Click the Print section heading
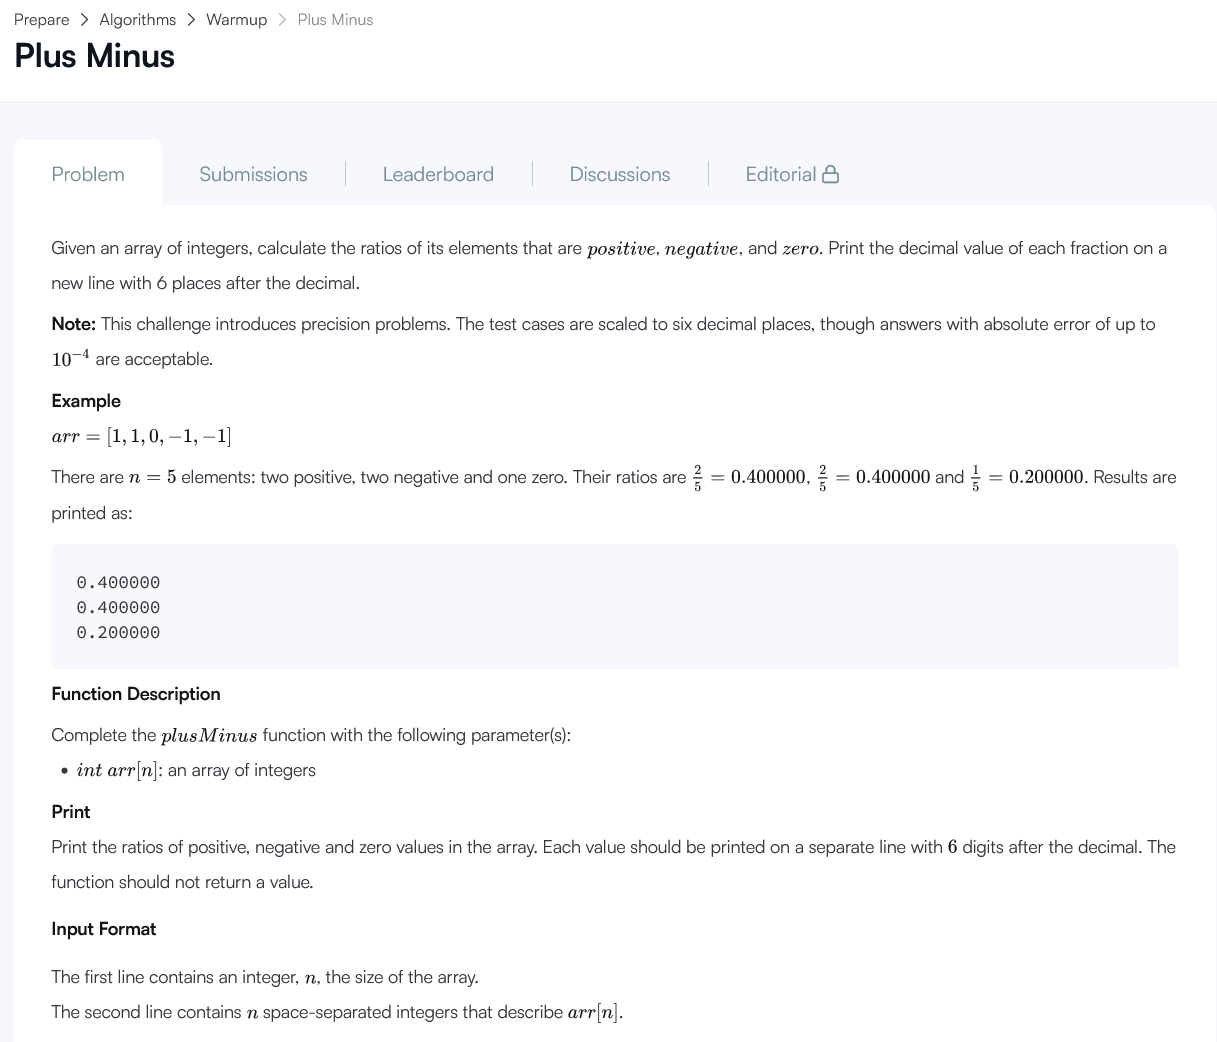 pos(70,812)
